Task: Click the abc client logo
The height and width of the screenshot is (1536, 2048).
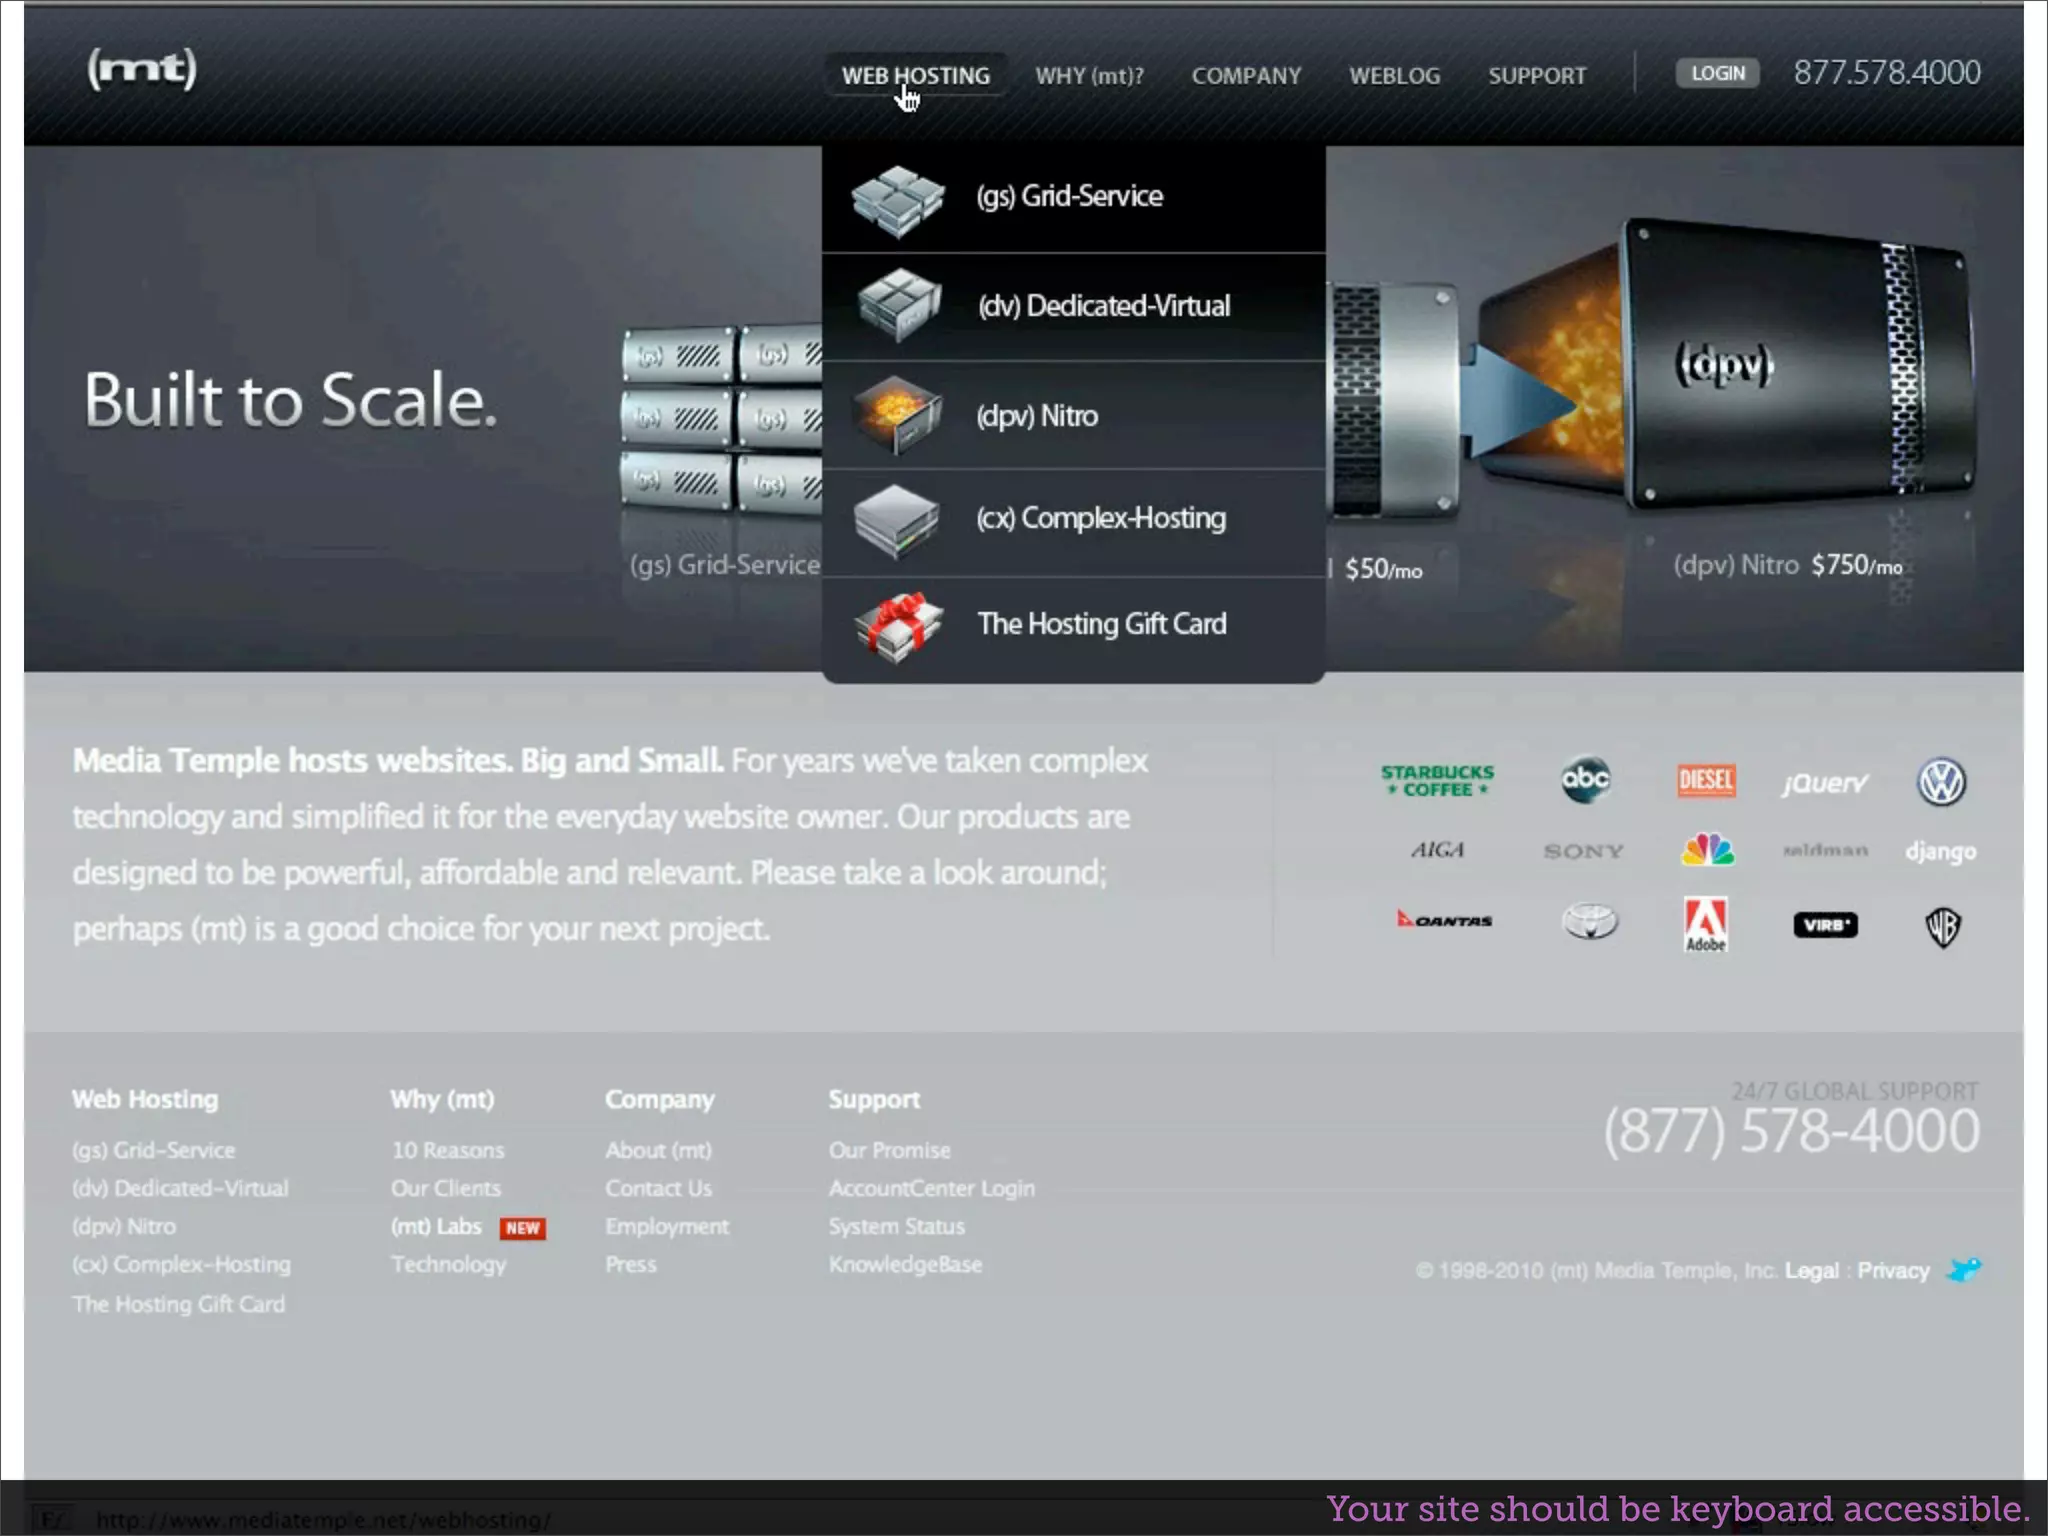Action: [x=1586, y=780]
